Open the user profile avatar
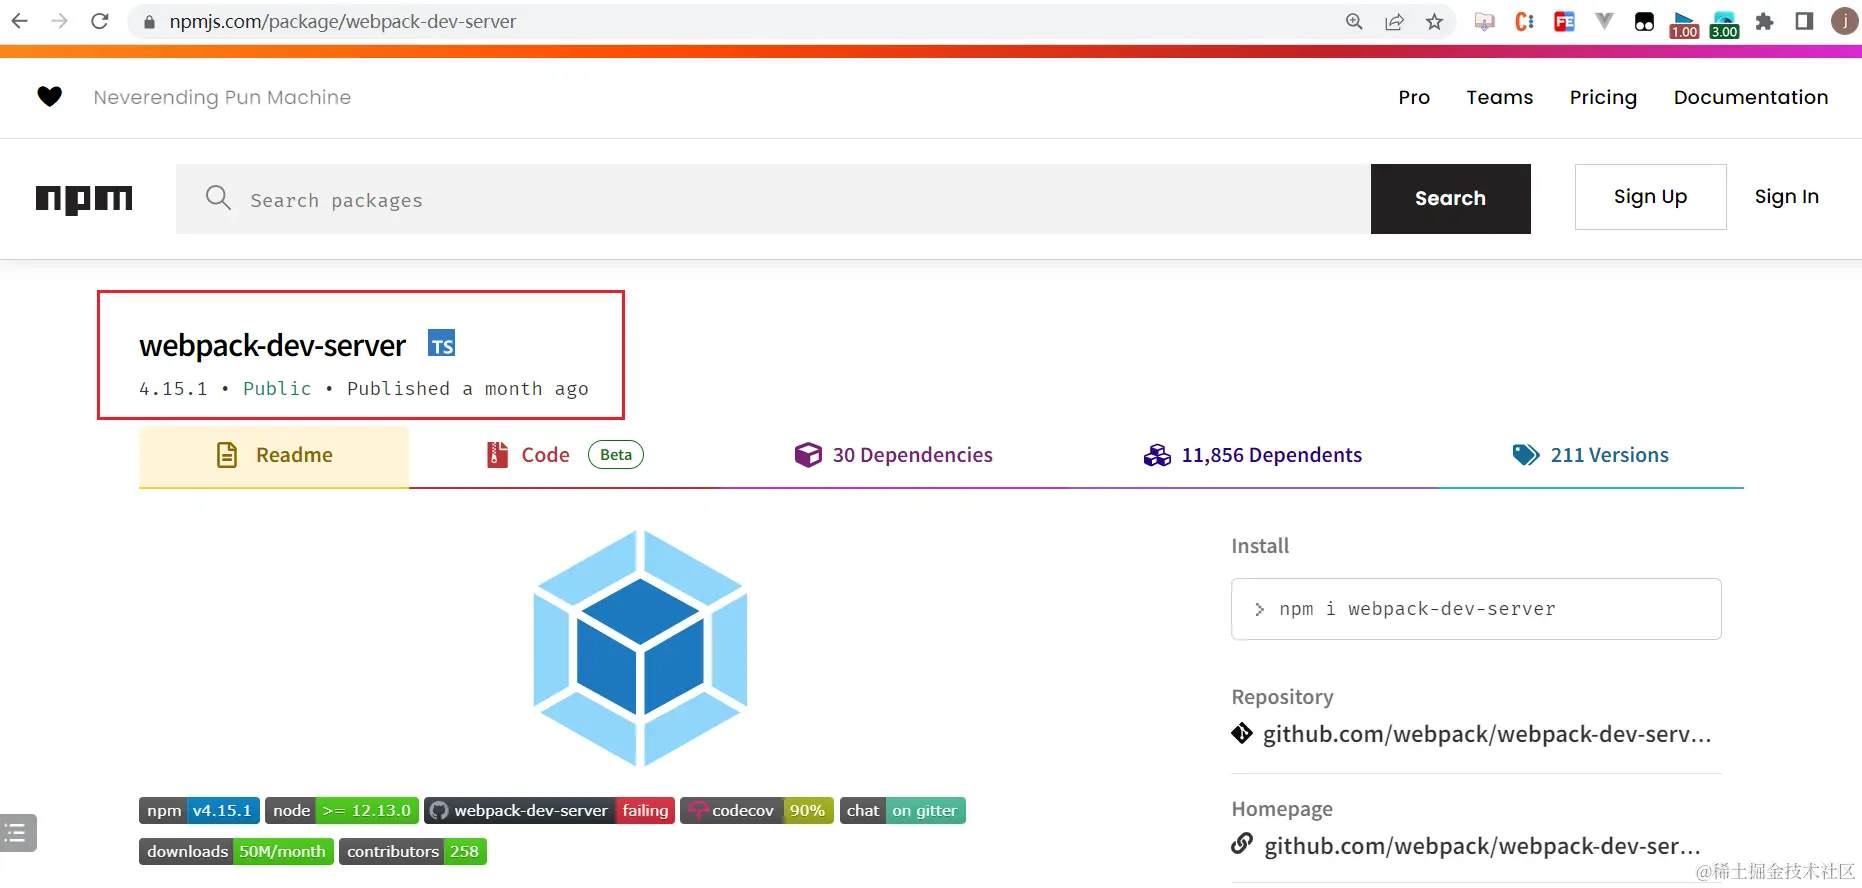1862x888 pixels. pos(1844,21)
